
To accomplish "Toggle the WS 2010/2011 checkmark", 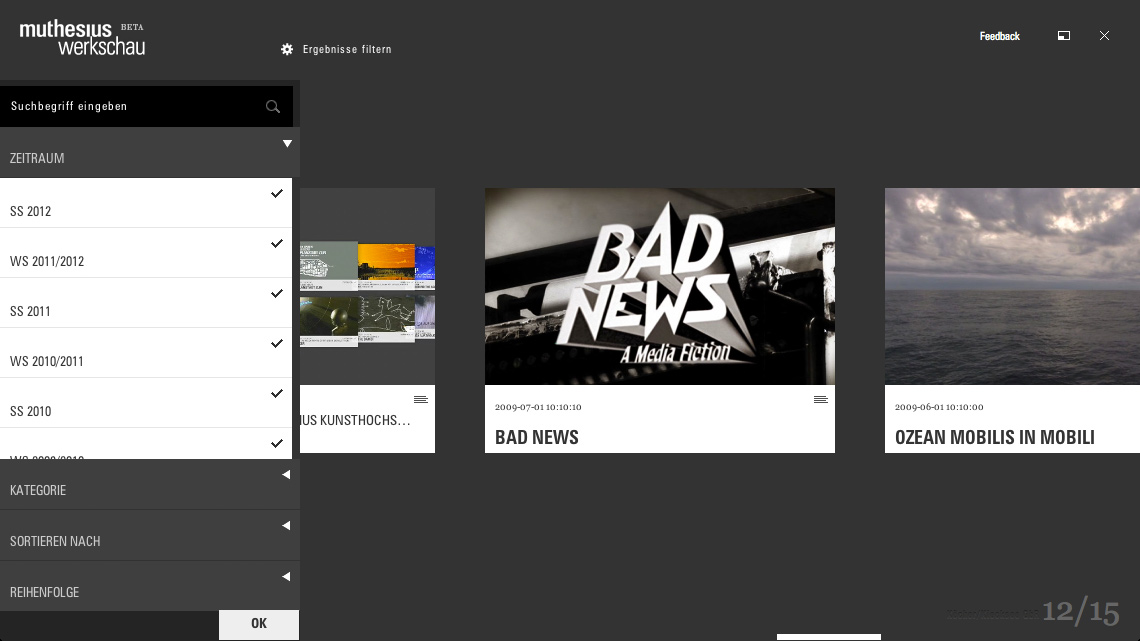I will click(277, 344).
